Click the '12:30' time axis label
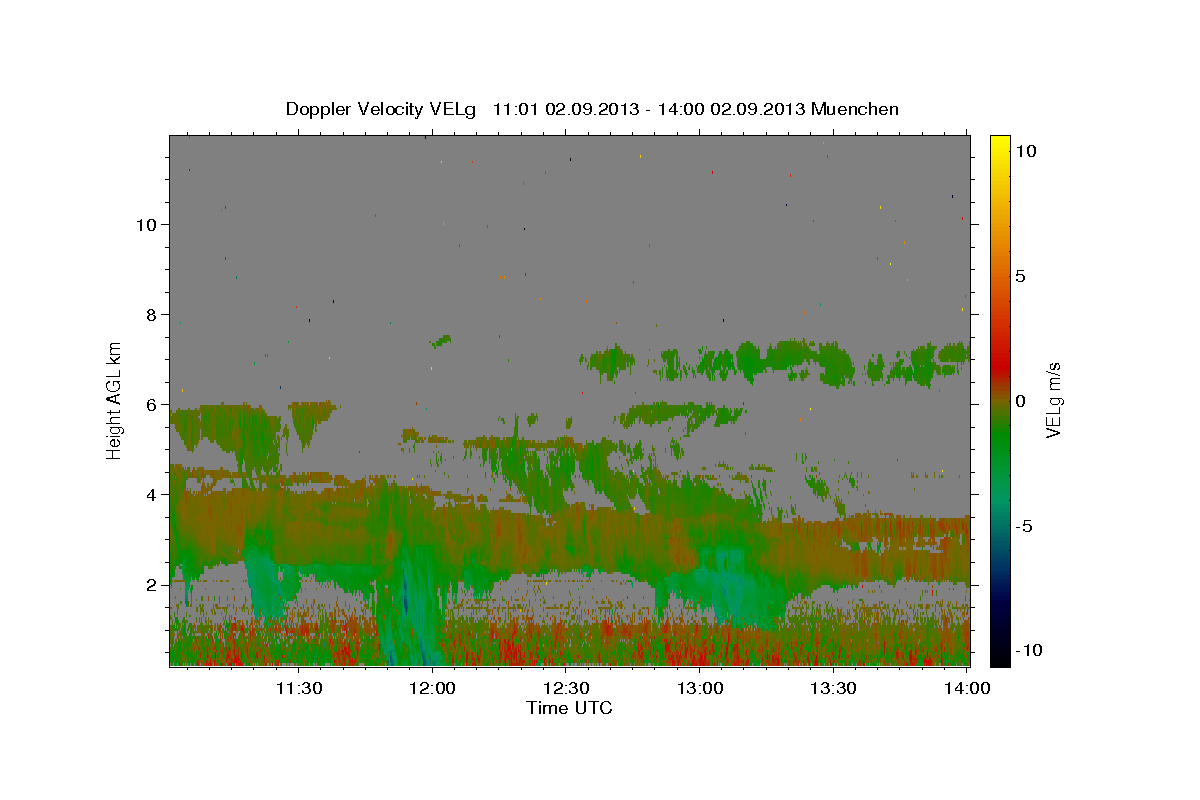Viewport: 1200px width, 800px height. click(566, 688)
